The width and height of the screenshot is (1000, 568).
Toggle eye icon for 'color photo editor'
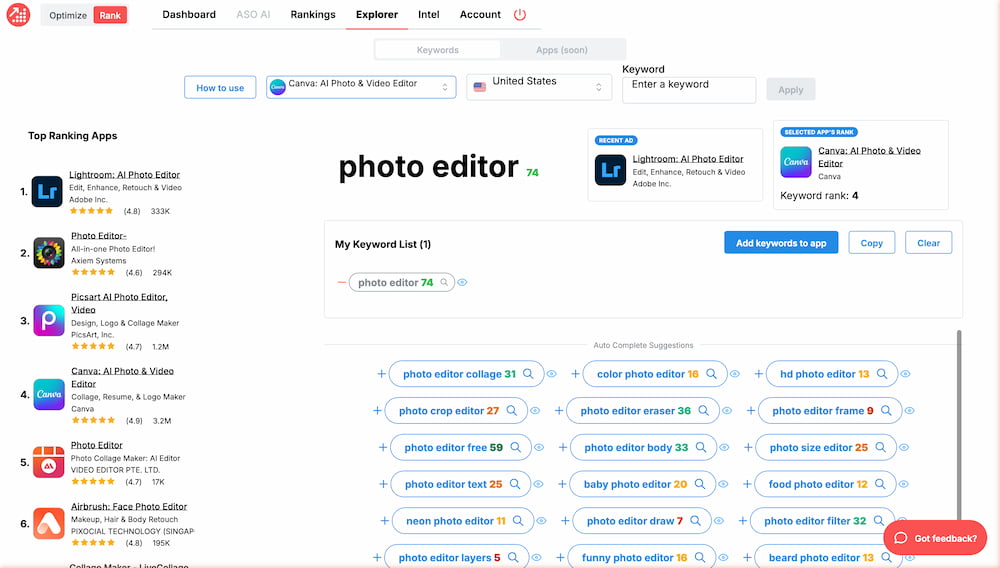tap(735, 374)
